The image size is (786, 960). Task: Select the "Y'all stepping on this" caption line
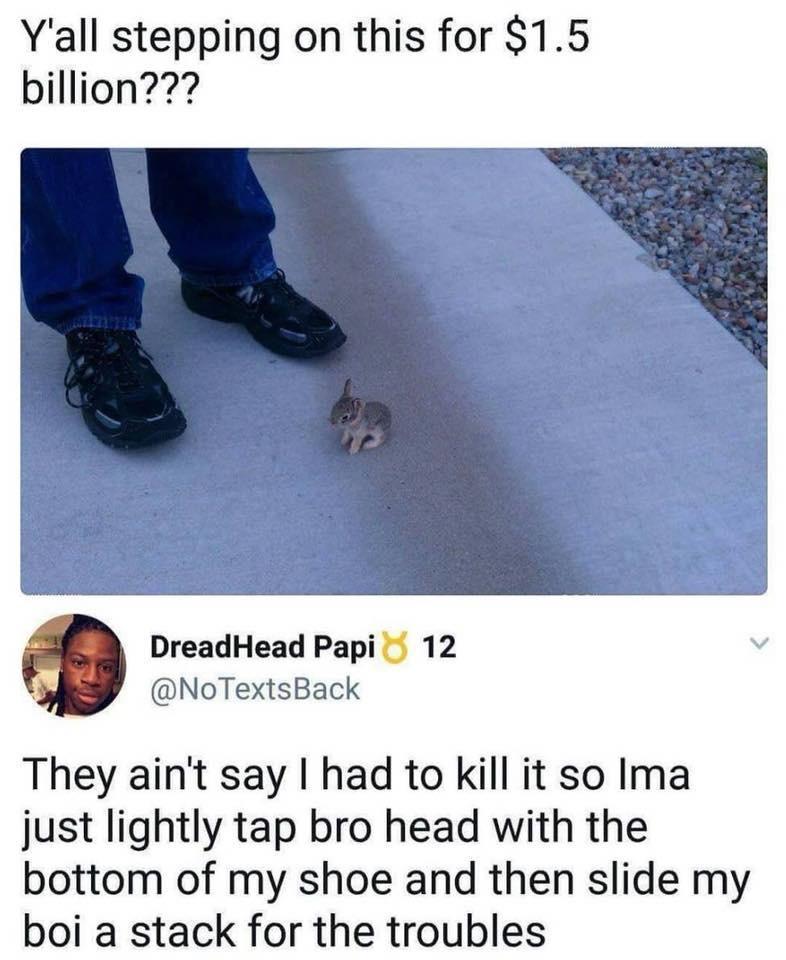click(305, 36)
